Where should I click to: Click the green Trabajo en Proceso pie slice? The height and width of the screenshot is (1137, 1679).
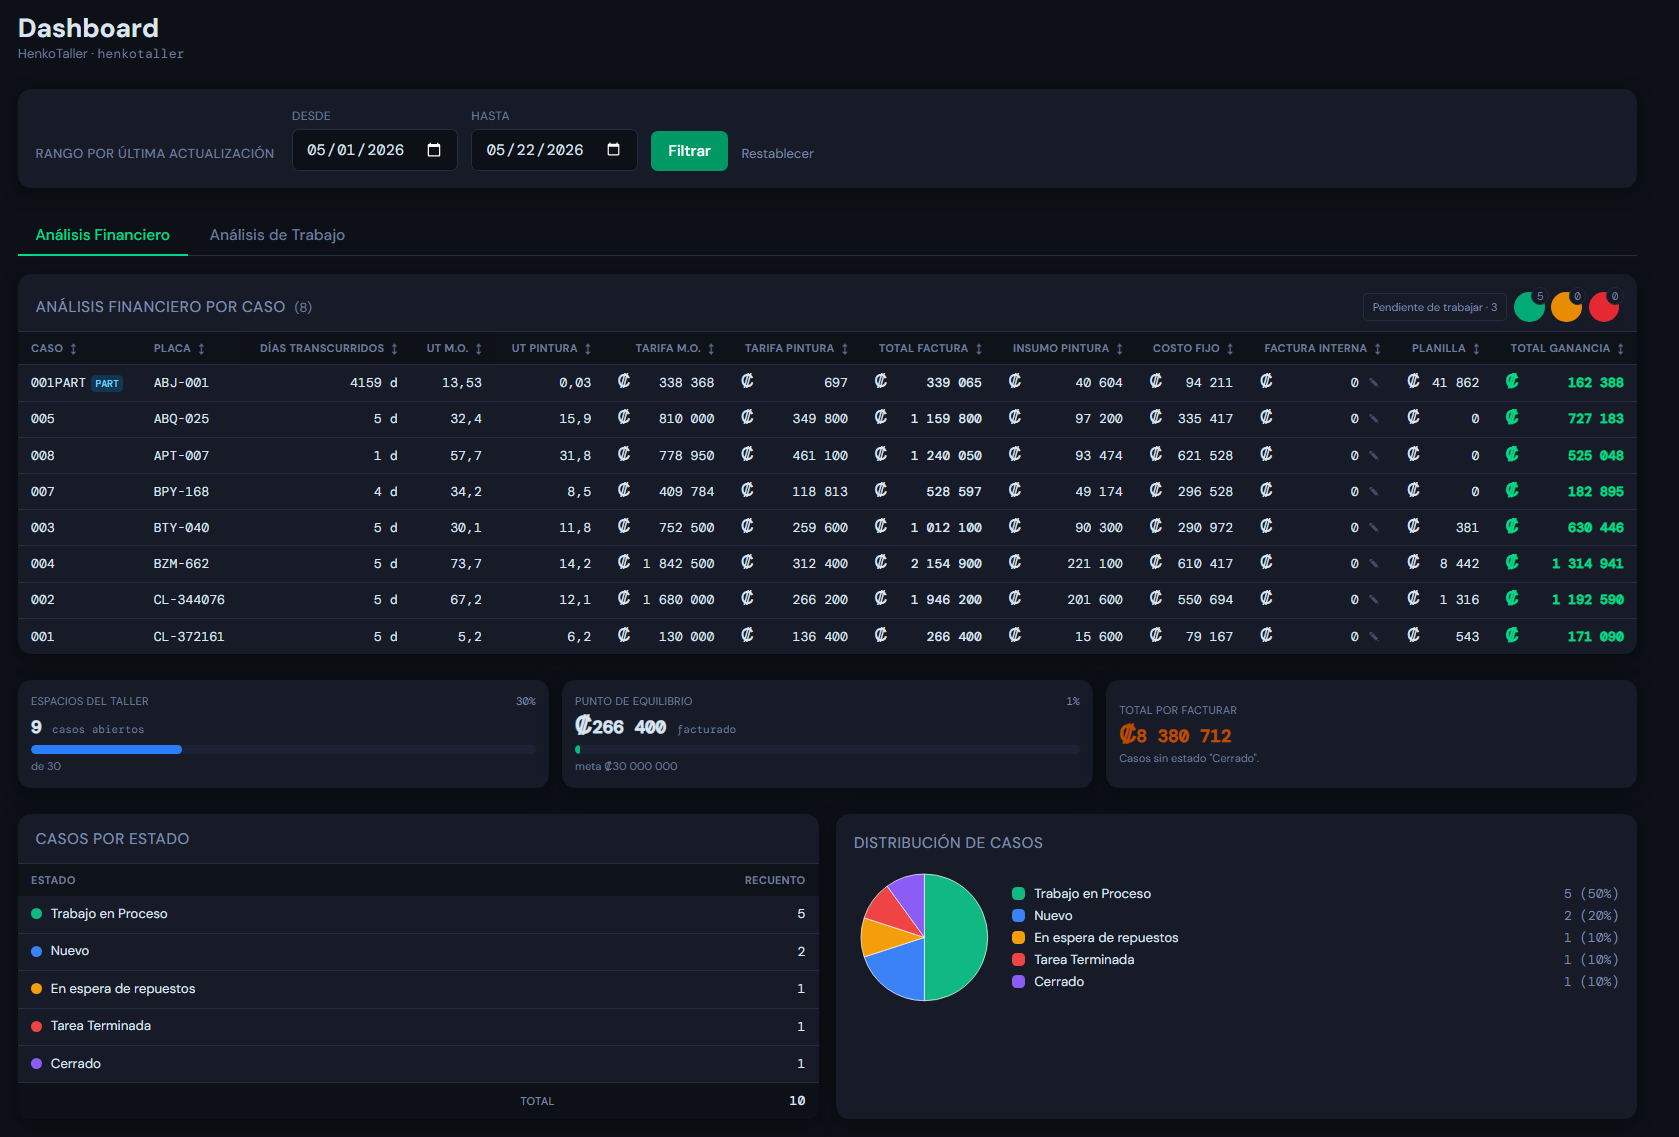pos(958,937)
